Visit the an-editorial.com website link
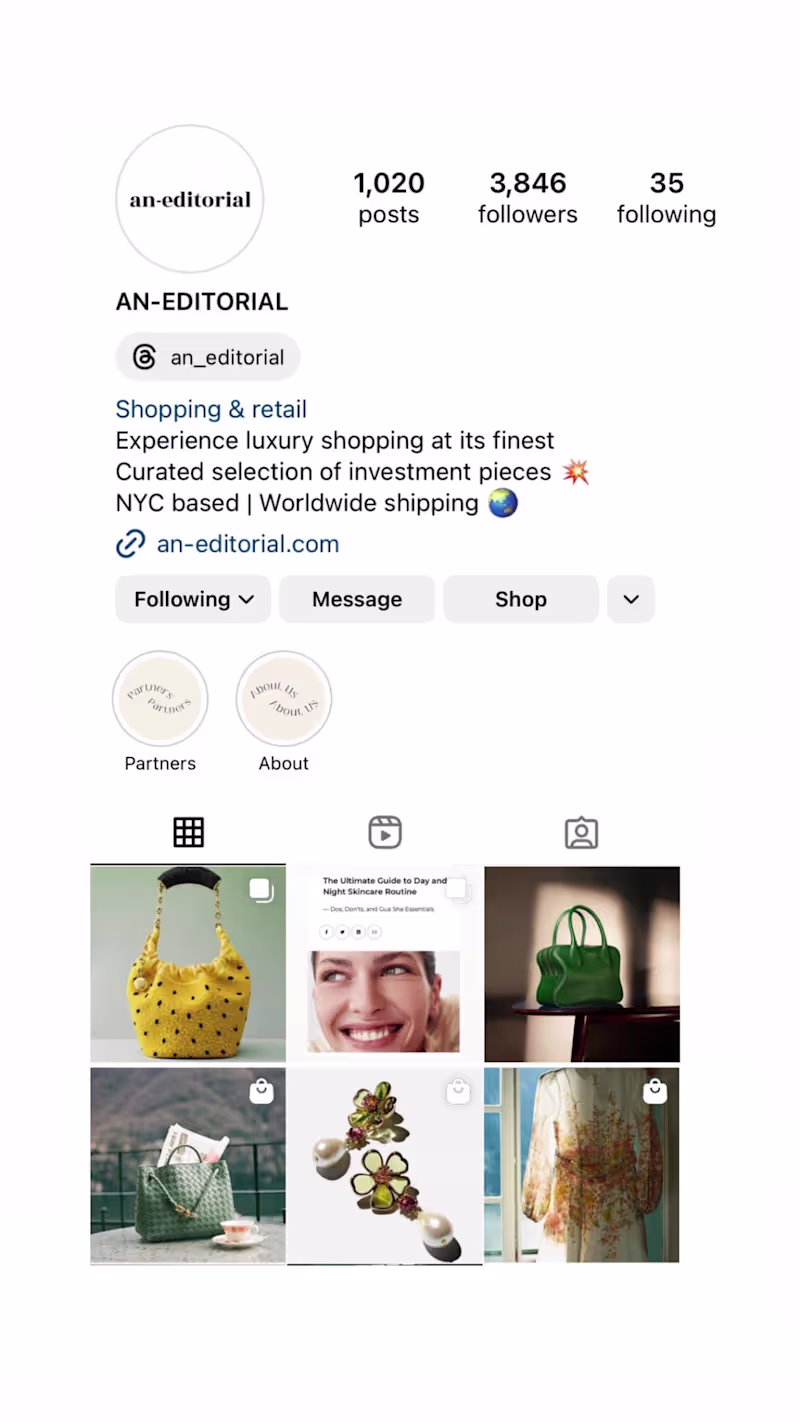 248,544
